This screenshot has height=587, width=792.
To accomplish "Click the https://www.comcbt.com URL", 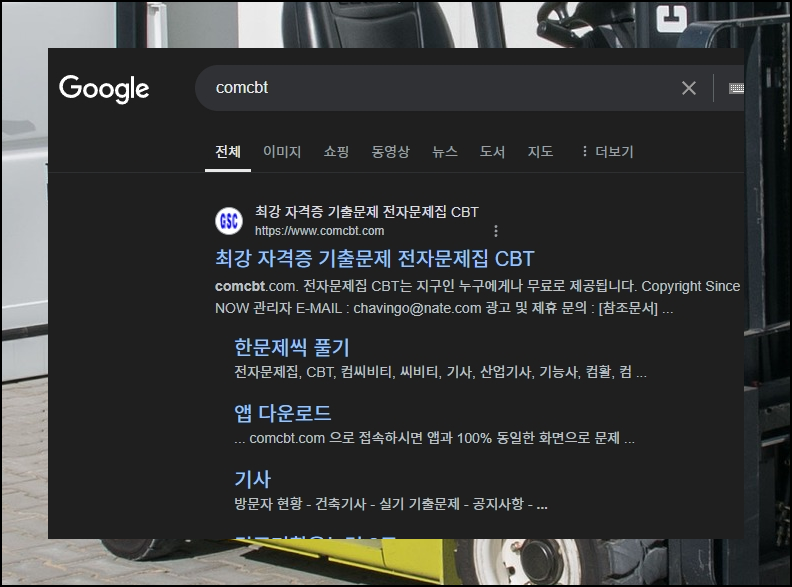I will (x=319, y=231).
